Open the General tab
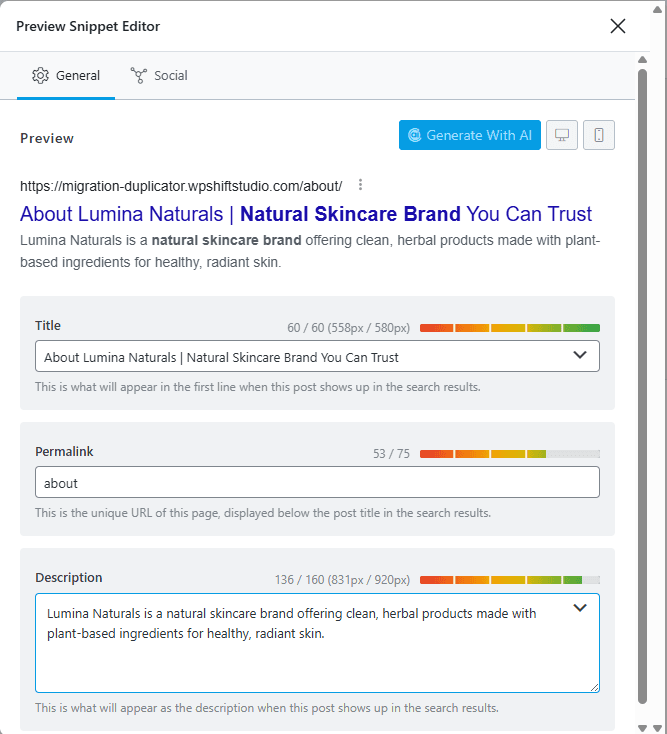 click(66, 76)
